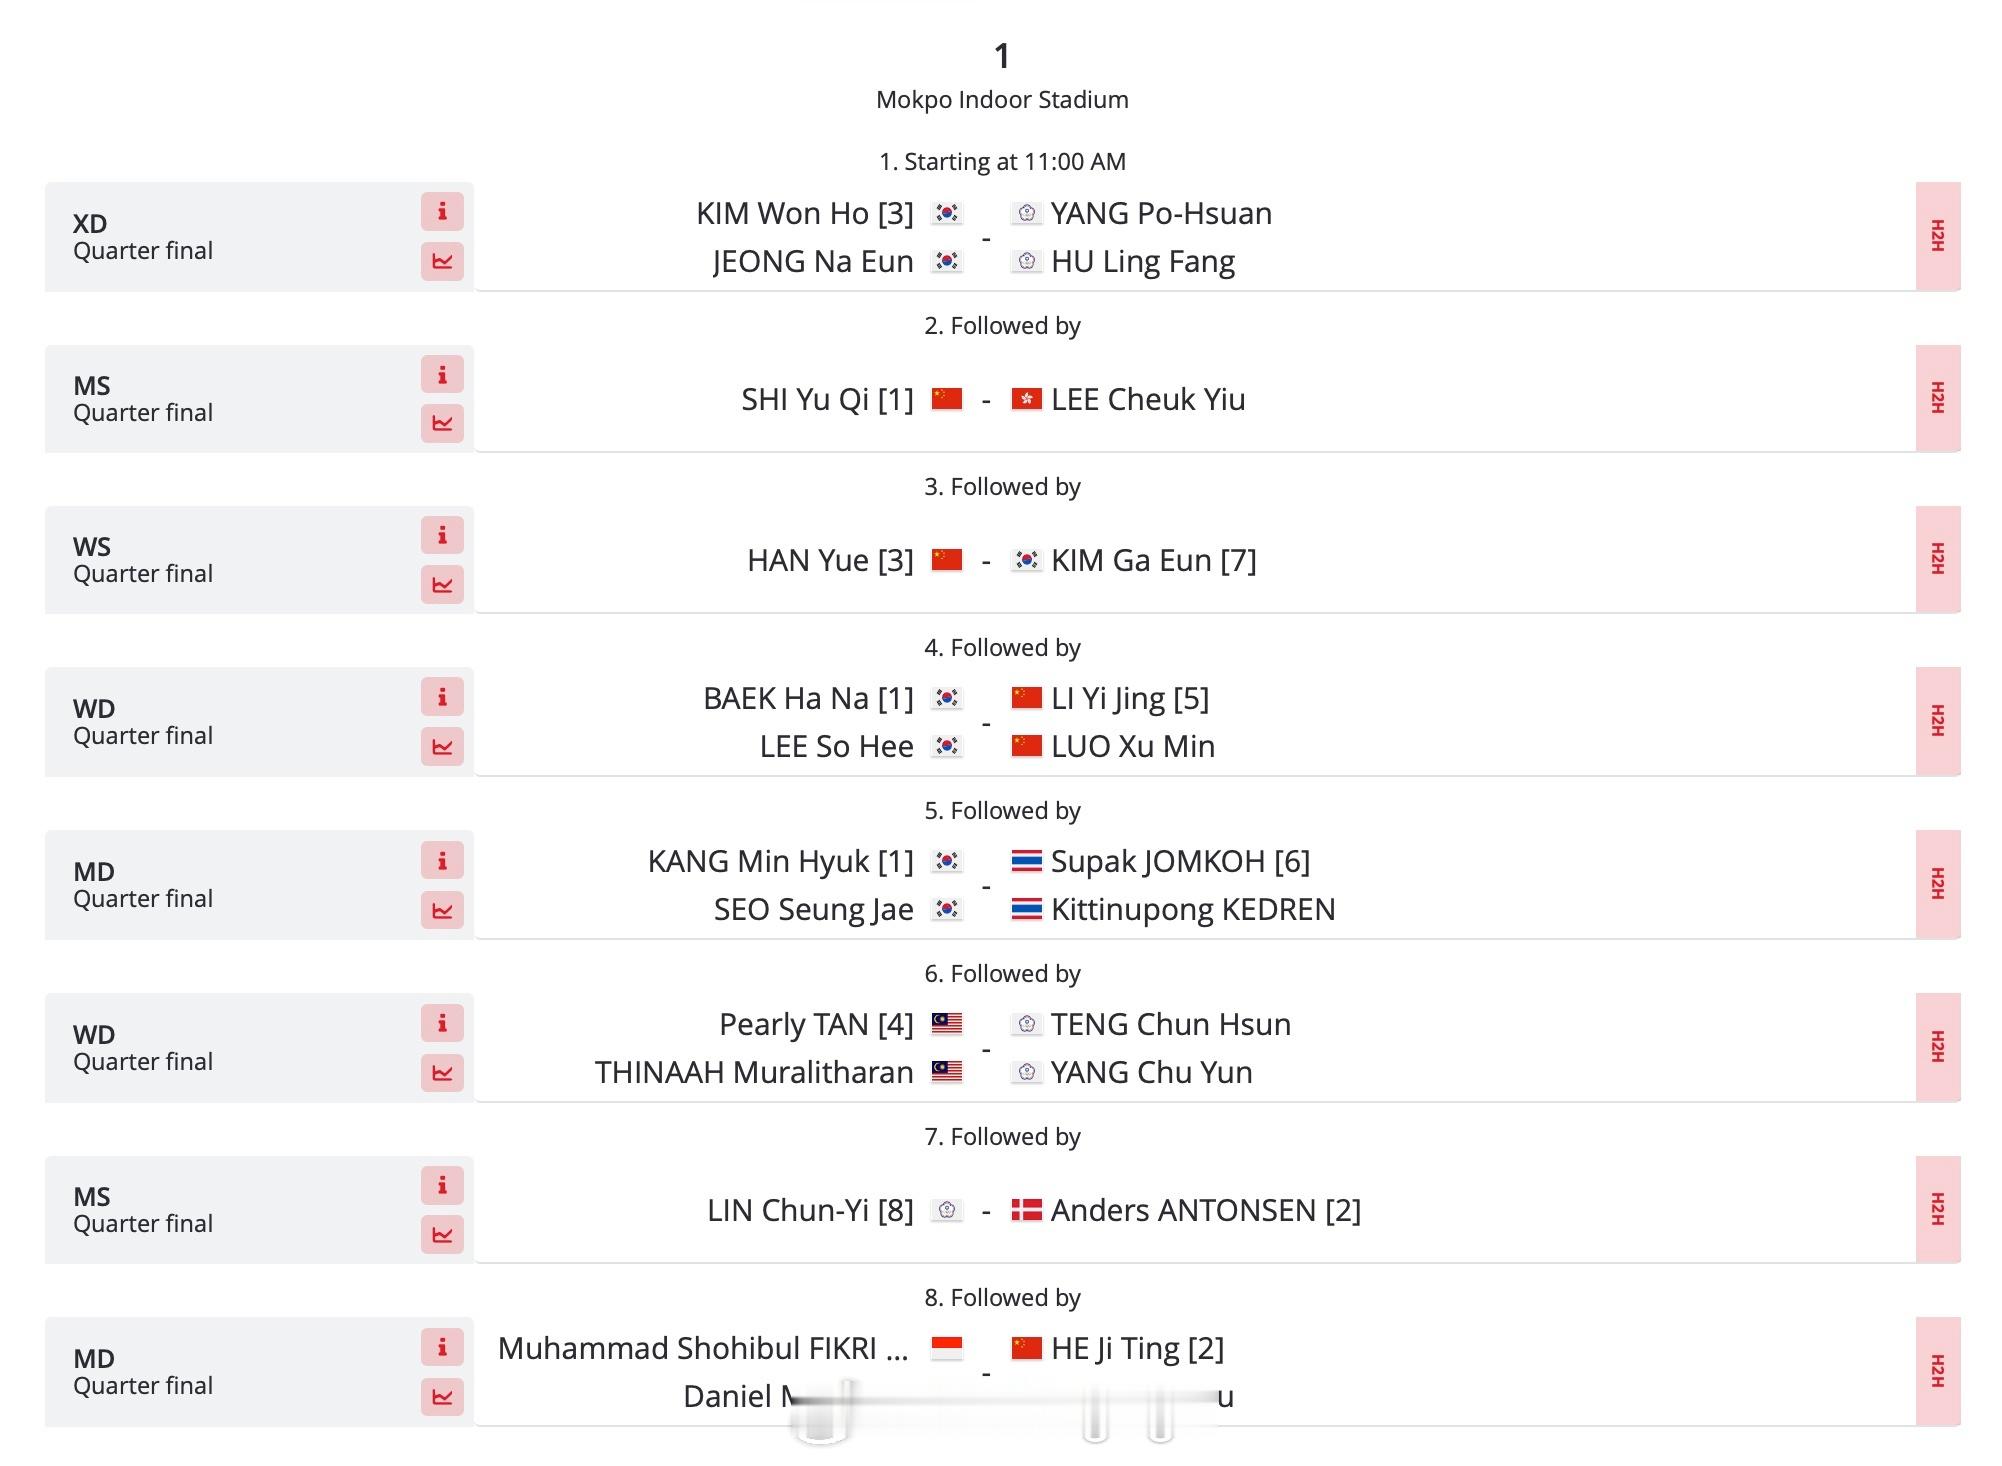
Task: Click player name Kittinupong KEDREN
Action: click(x=1193, y=909)
